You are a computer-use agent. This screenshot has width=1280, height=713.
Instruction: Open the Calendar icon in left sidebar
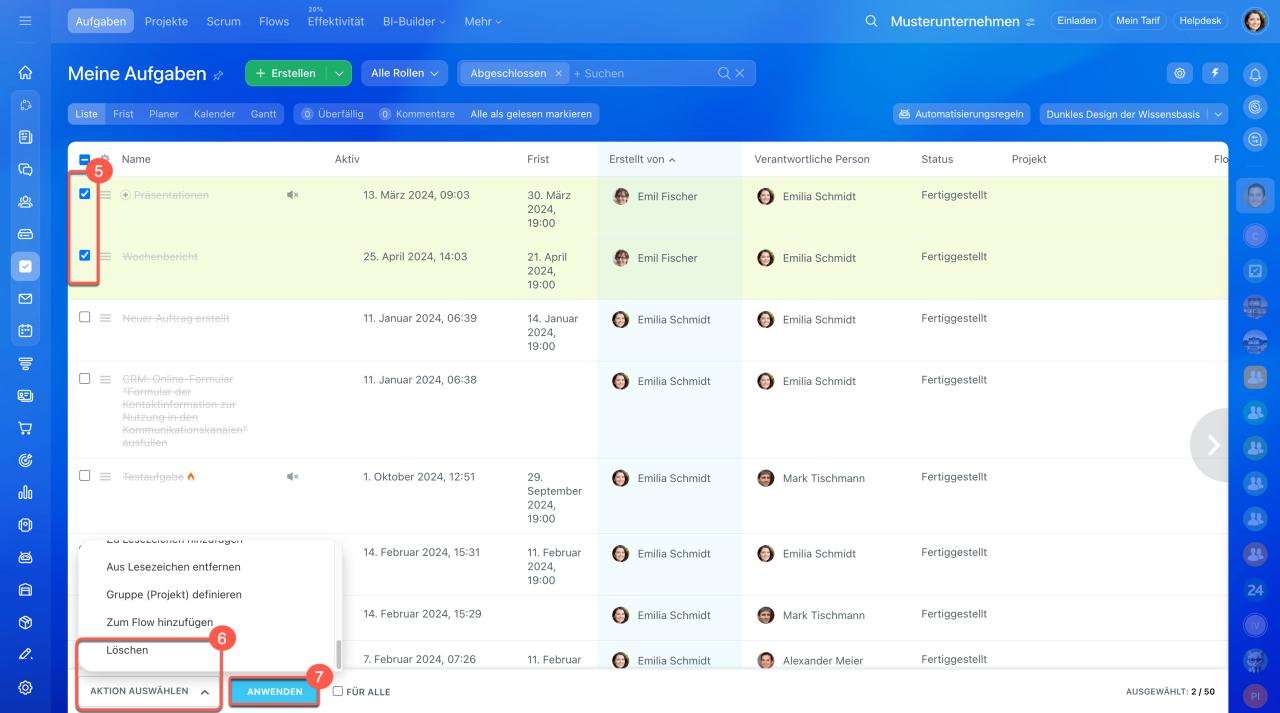click(x=25, y=331)
